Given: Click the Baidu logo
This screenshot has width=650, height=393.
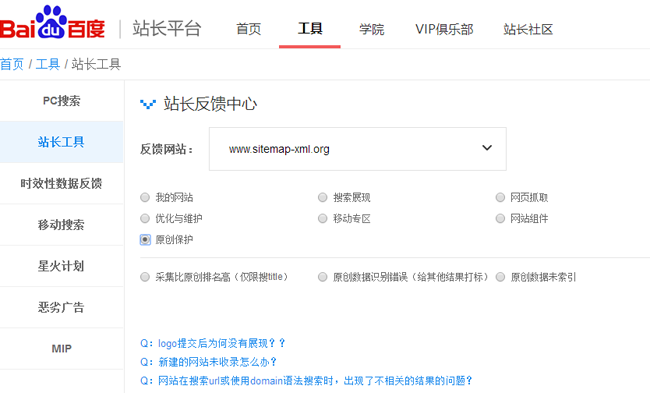Looking at the screenshot, I should 52,23.
